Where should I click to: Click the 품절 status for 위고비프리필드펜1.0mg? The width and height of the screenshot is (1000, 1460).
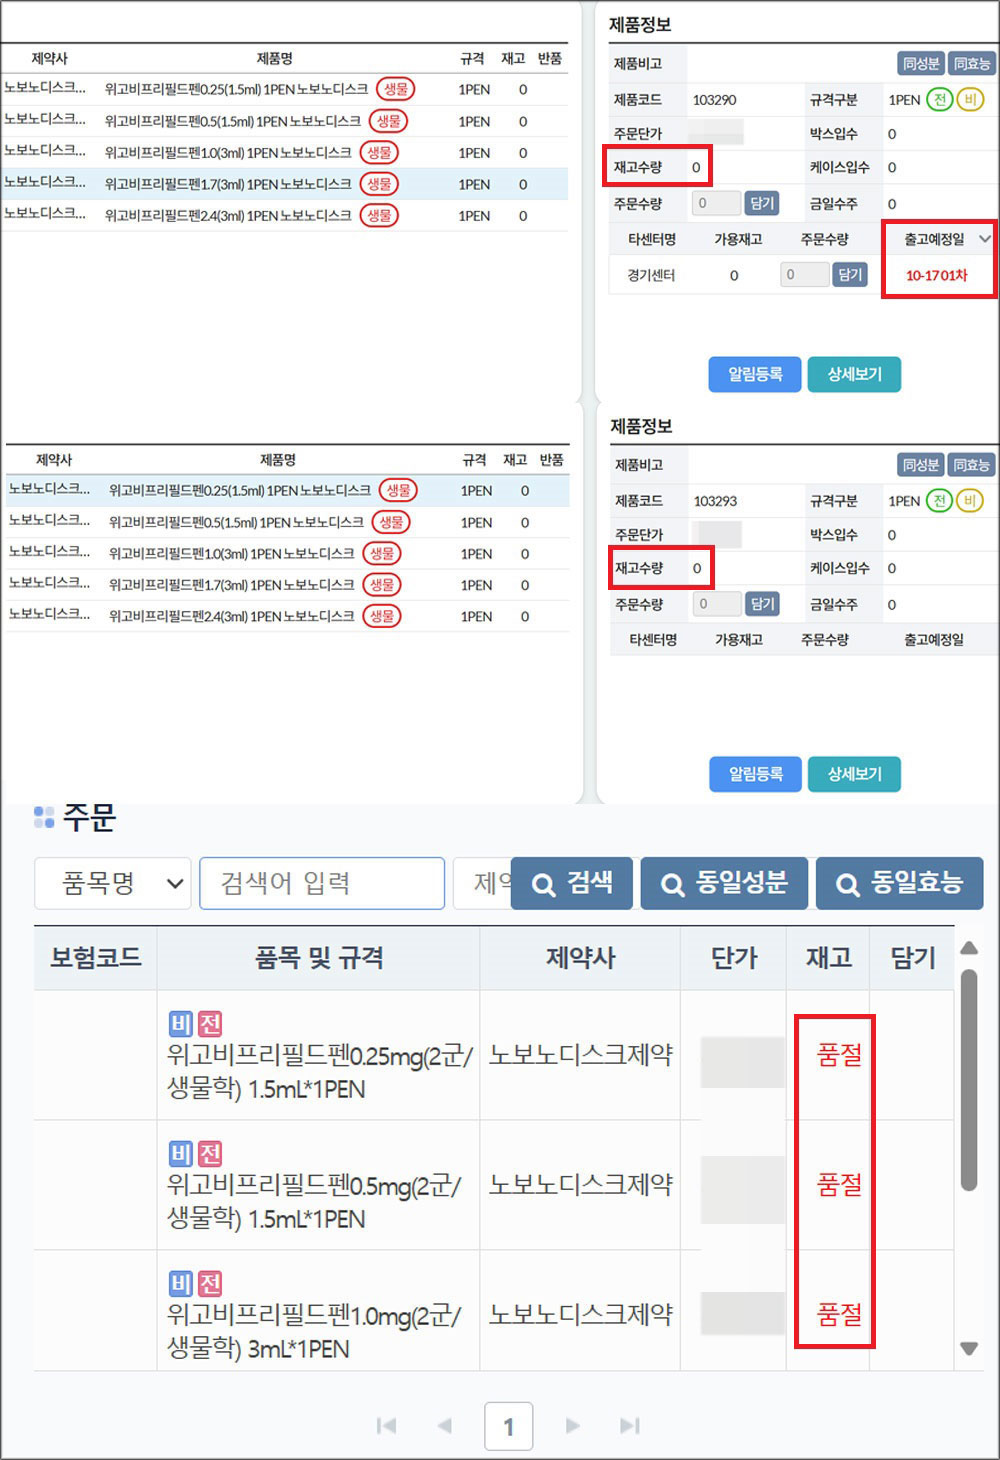tap(839, 1314)
